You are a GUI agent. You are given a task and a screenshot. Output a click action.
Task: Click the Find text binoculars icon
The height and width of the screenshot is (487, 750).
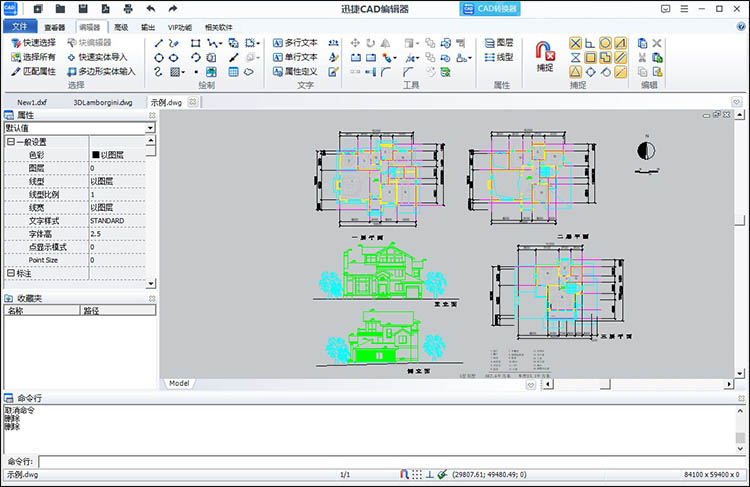pyautogui.click(x=334, y=43)
